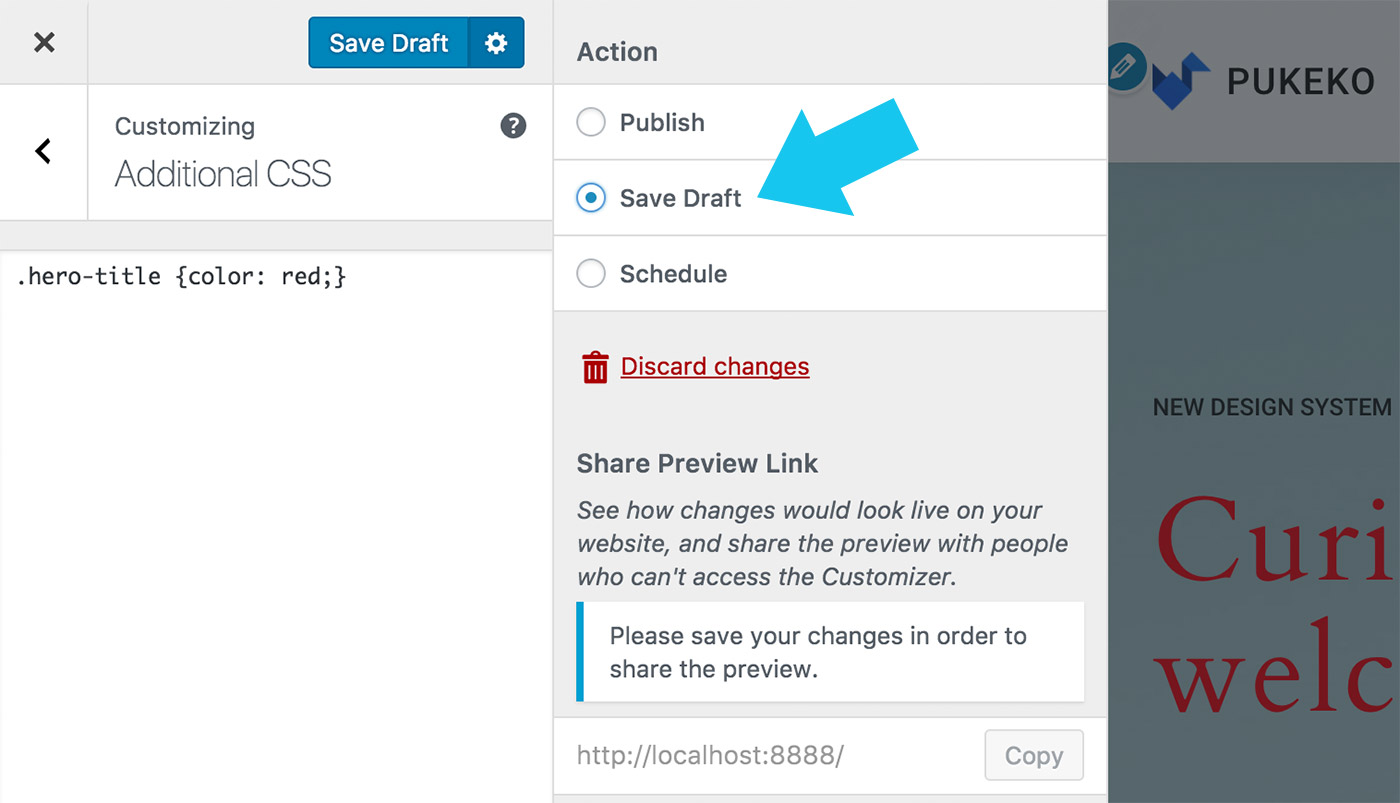The width and height of the screenshot is (1400, 803).
Task: Close the Customizer with X icon
Action: tap(44, 42)
